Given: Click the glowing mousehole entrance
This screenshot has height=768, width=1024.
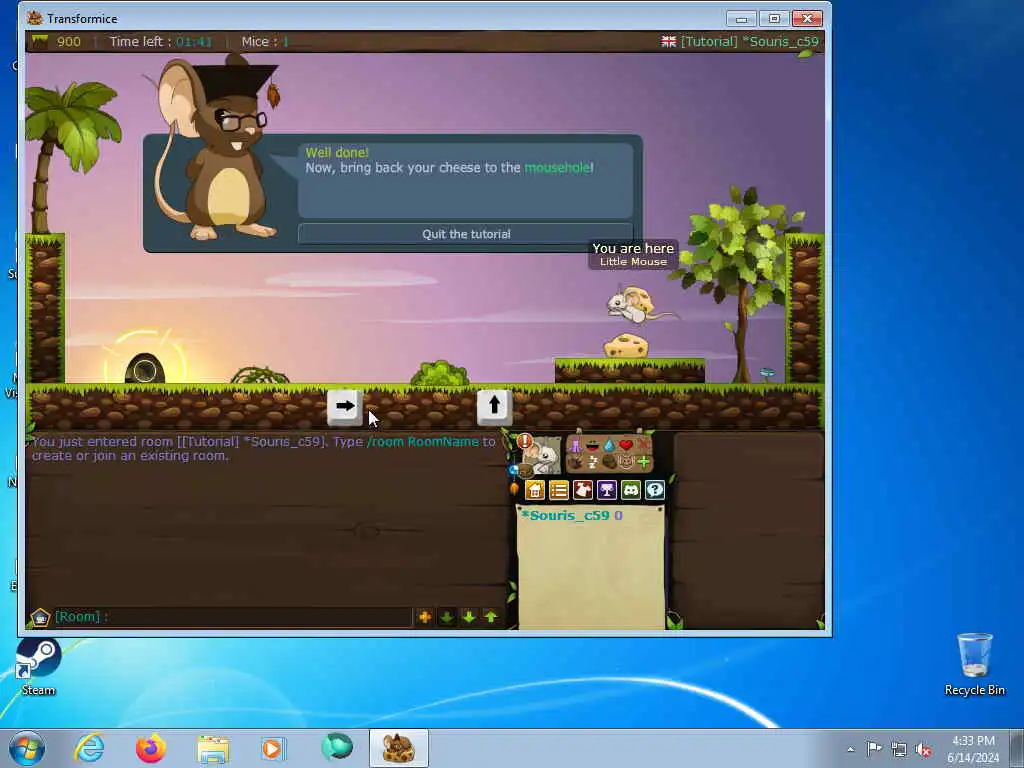Looking at the screenshot, I should click(144, 368).
